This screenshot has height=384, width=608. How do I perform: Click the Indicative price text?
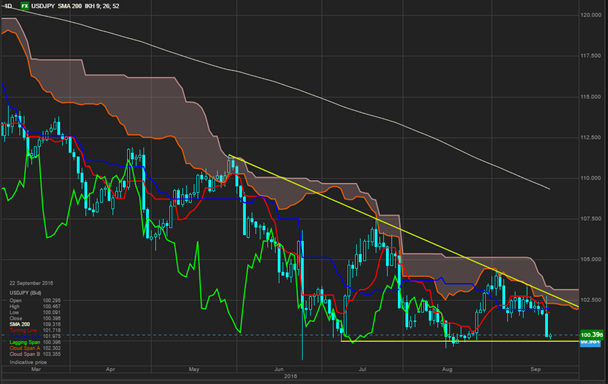point(28,362)
